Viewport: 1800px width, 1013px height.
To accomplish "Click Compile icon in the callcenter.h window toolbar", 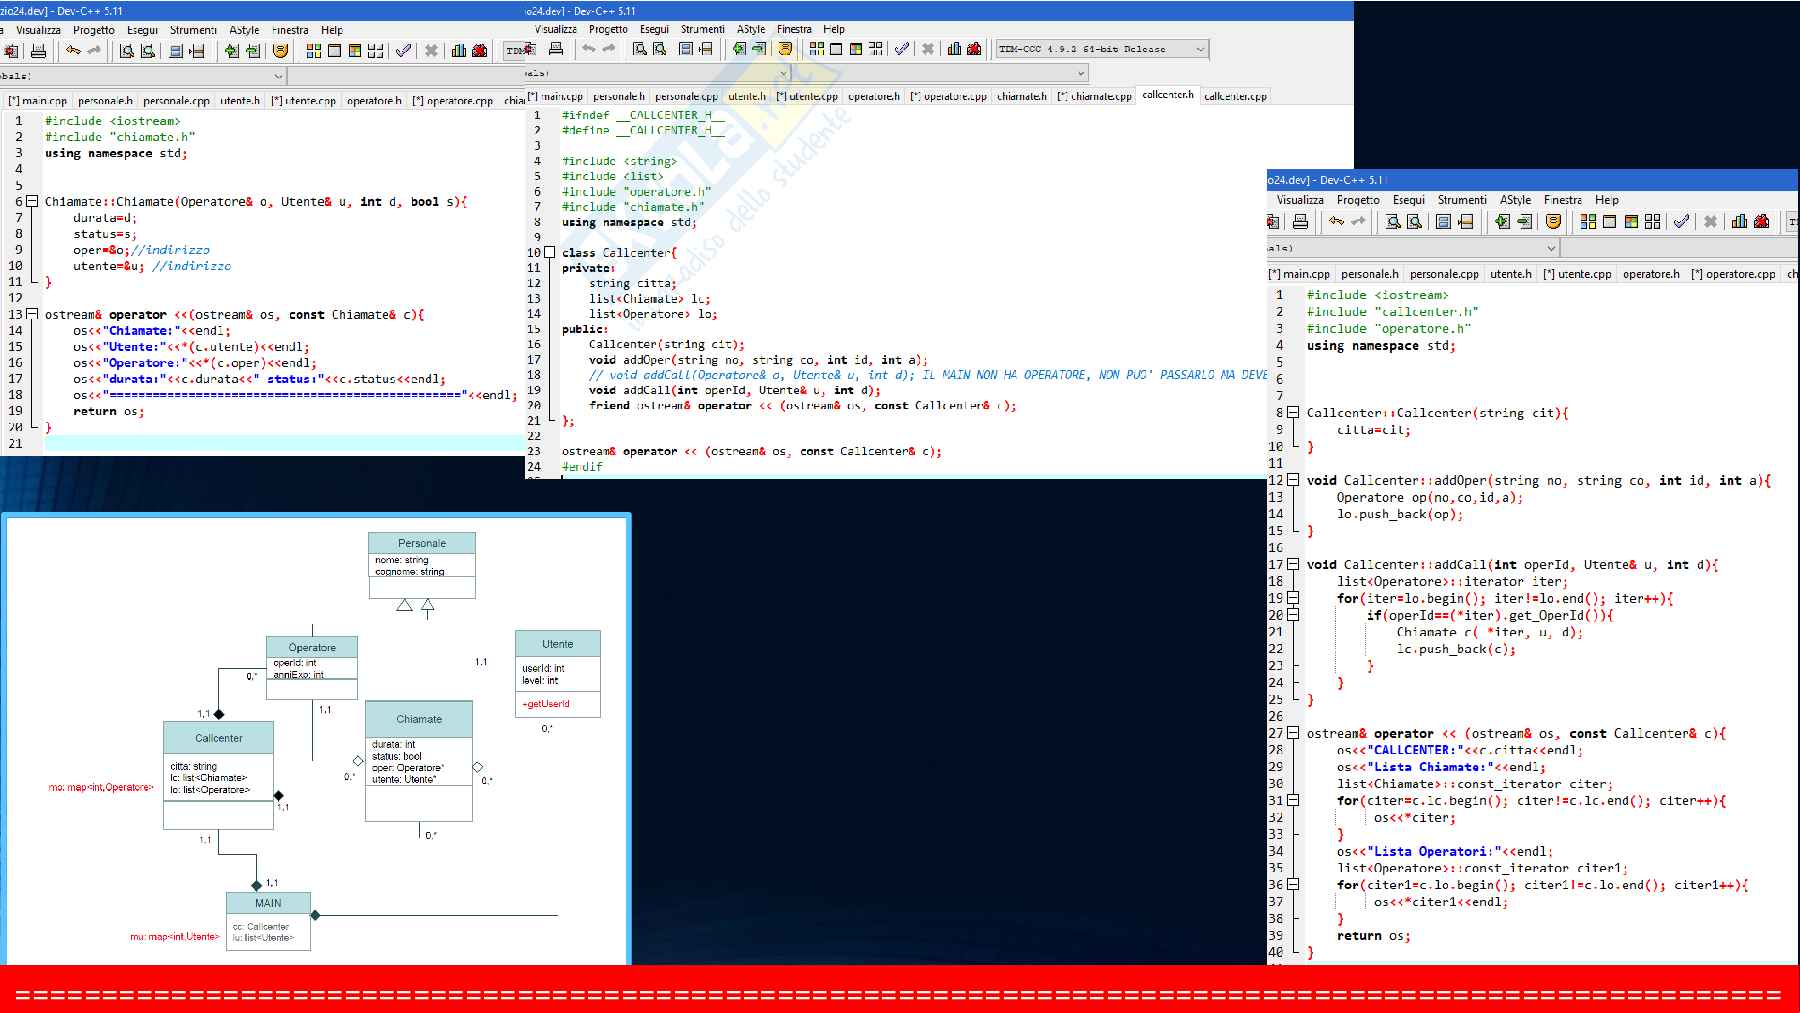I will (x=817, y=49).
